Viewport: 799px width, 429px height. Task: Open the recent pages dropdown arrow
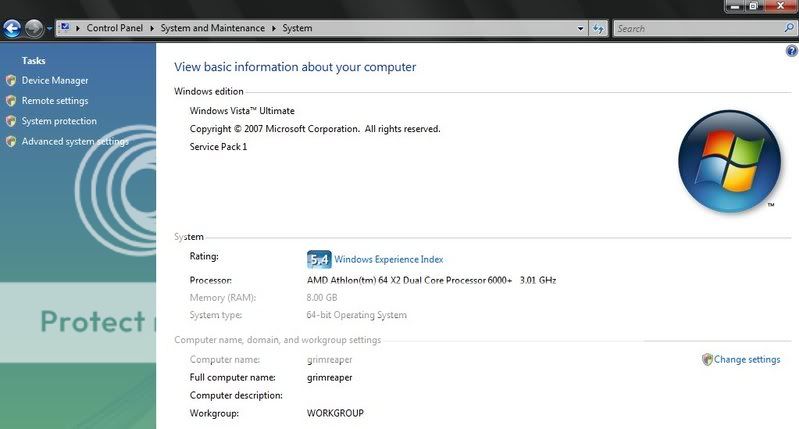pos(50,29)
